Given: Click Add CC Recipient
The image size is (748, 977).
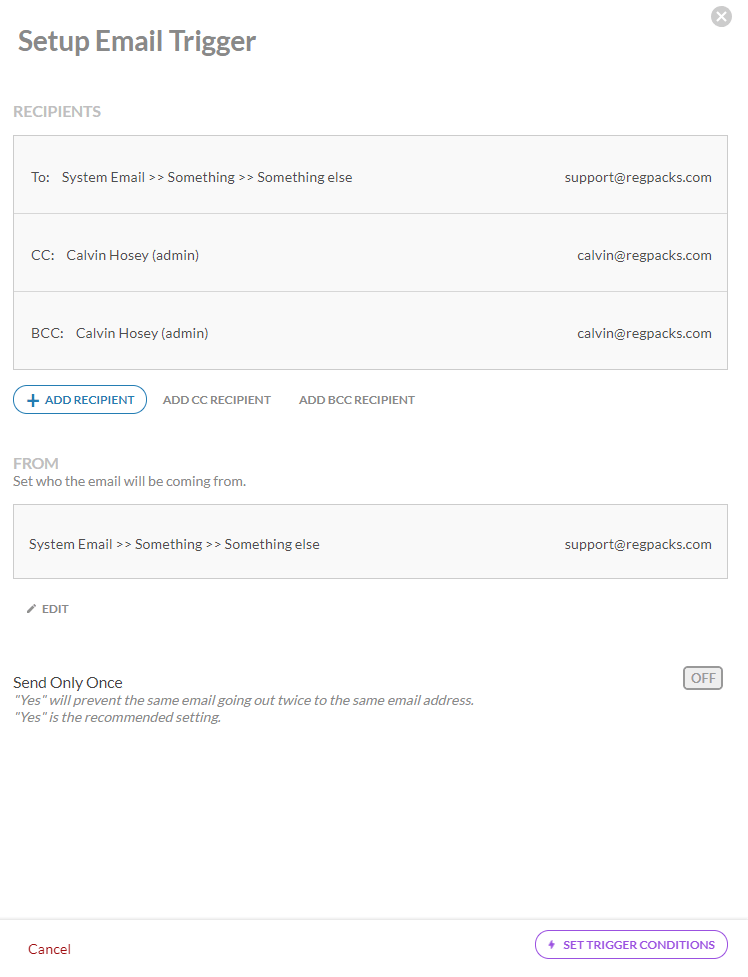Looking at the screenshot, I should (216, 400).
